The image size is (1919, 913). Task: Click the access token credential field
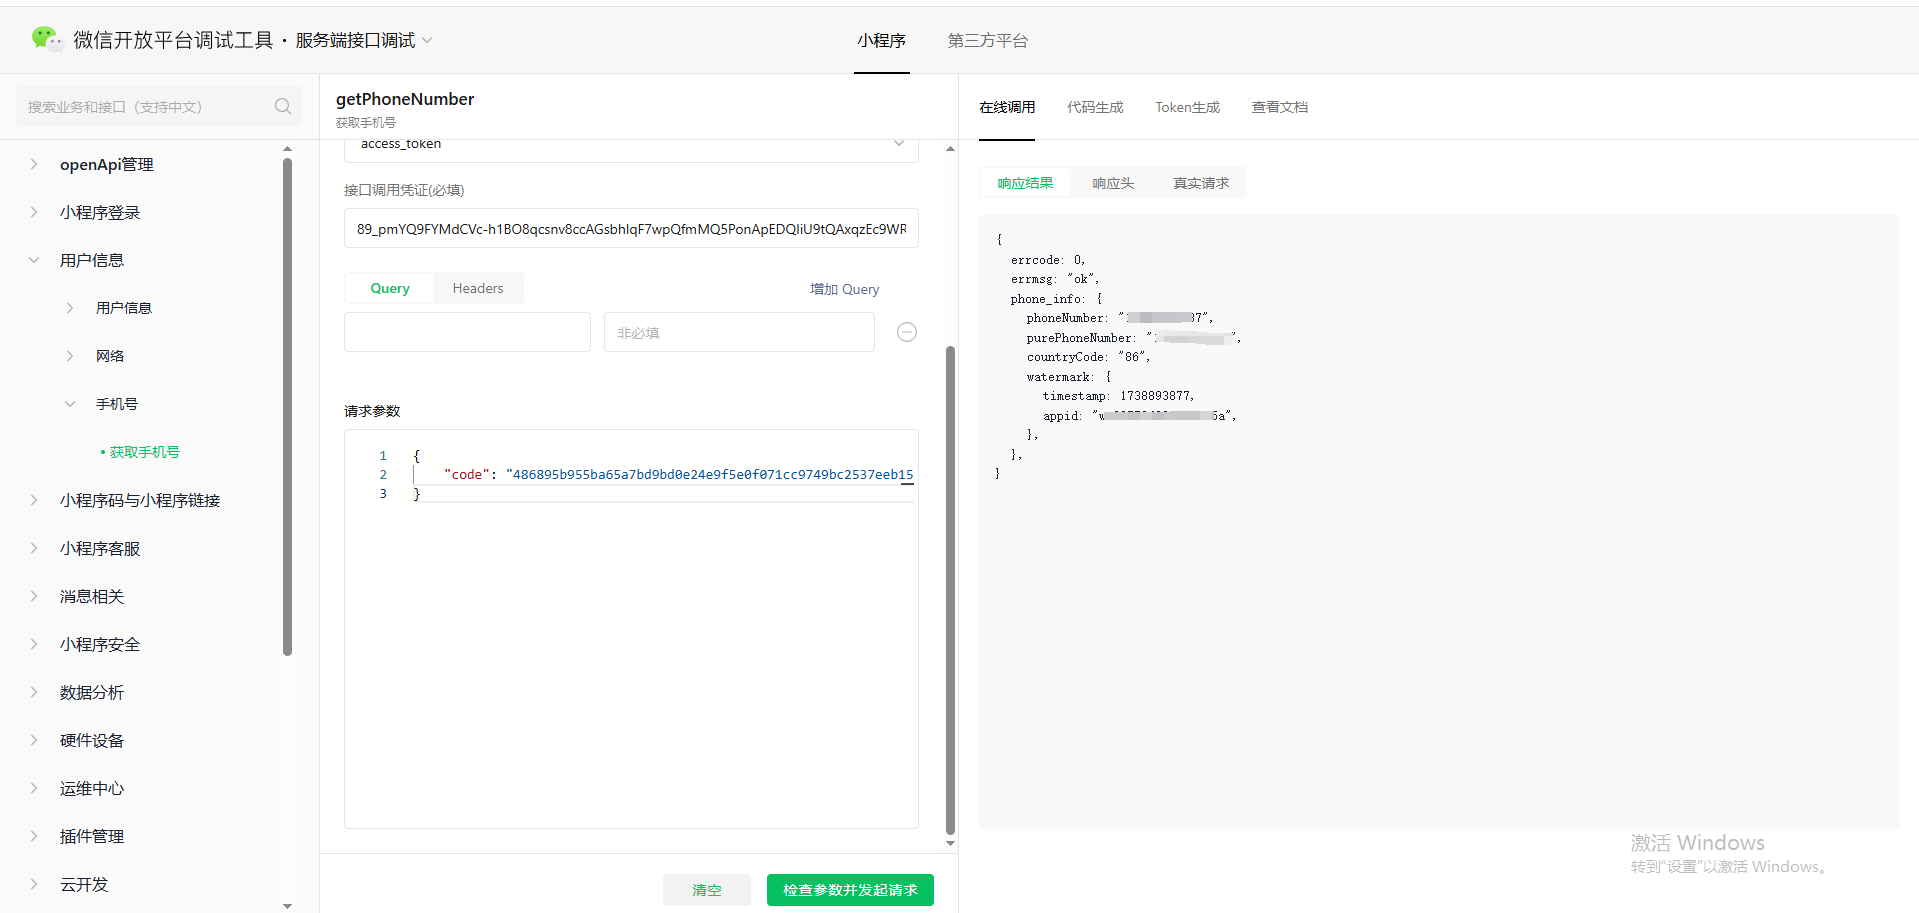coord(631,229)
